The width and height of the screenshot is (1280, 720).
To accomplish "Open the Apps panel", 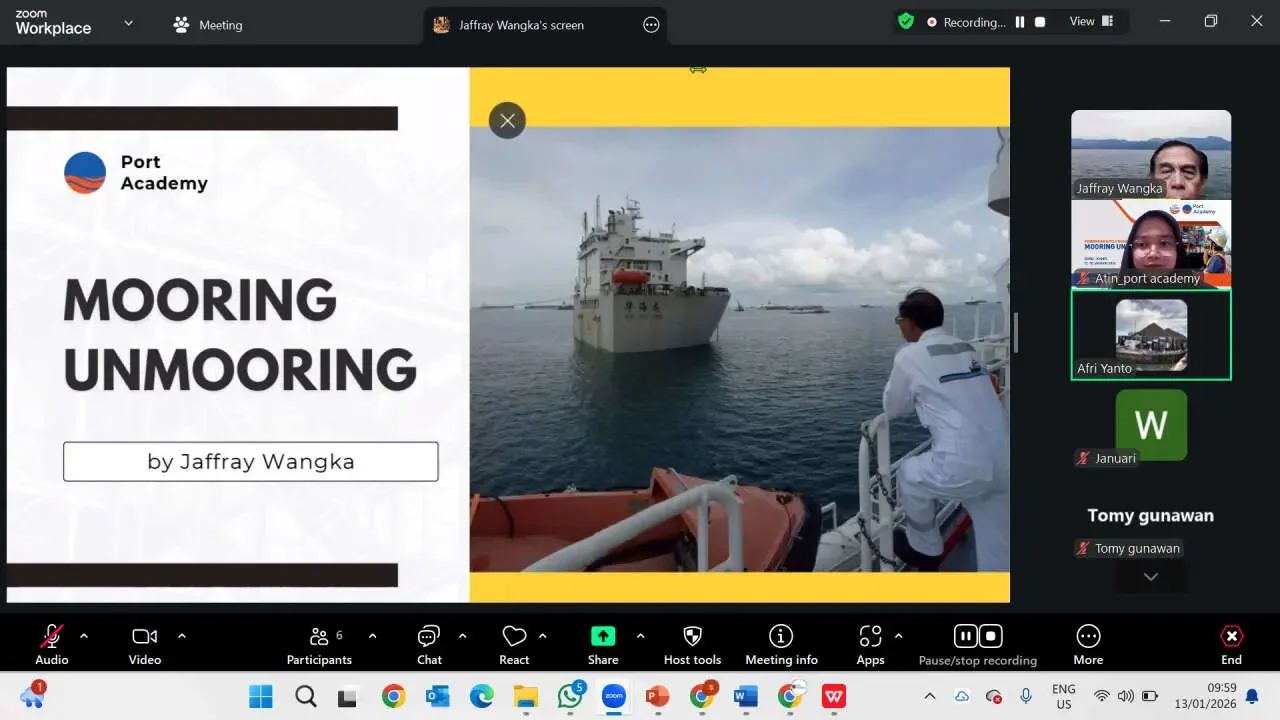I will click(x=870, y=644).
